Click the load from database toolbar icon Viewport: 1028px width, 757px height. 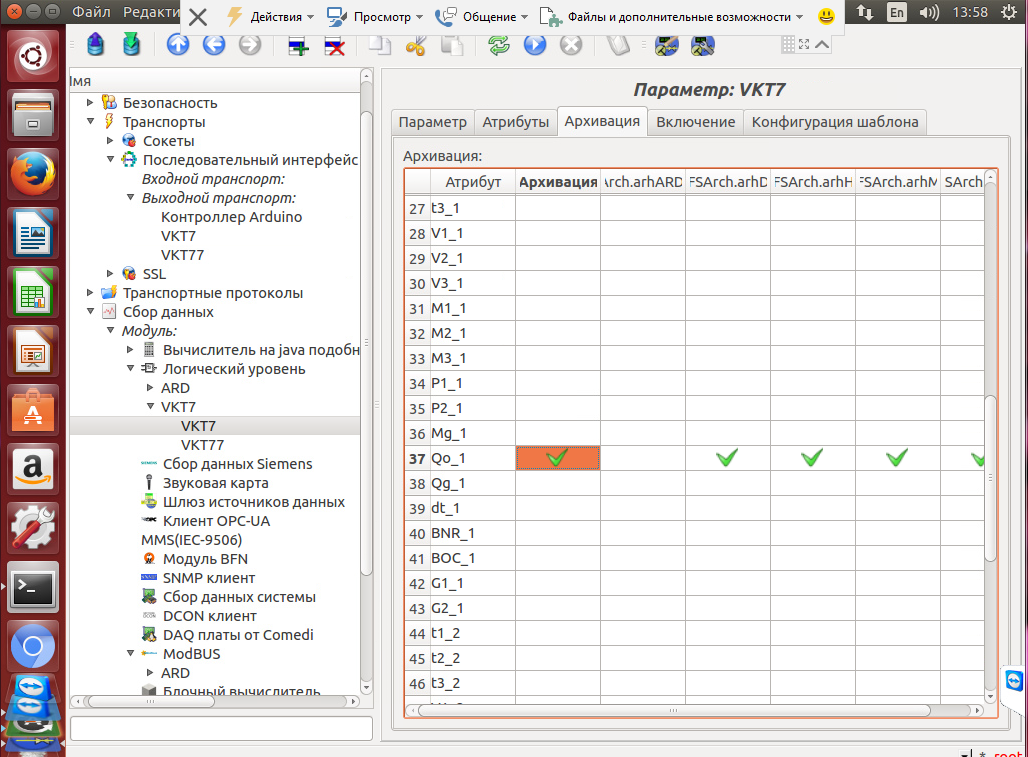click(x=96, y=45)
